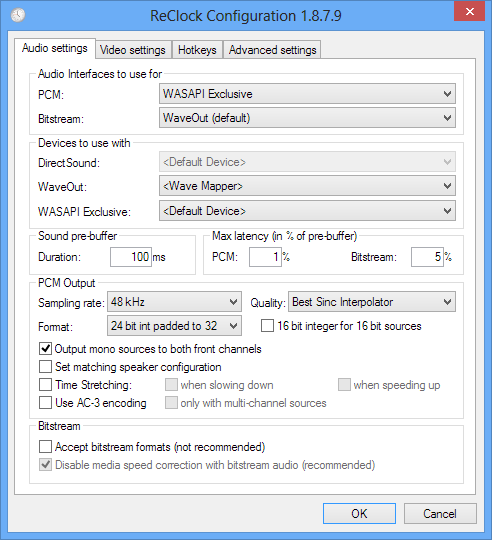
Task: Open the WASAPI Exclusive device dropdown
Action: point(307,211)
